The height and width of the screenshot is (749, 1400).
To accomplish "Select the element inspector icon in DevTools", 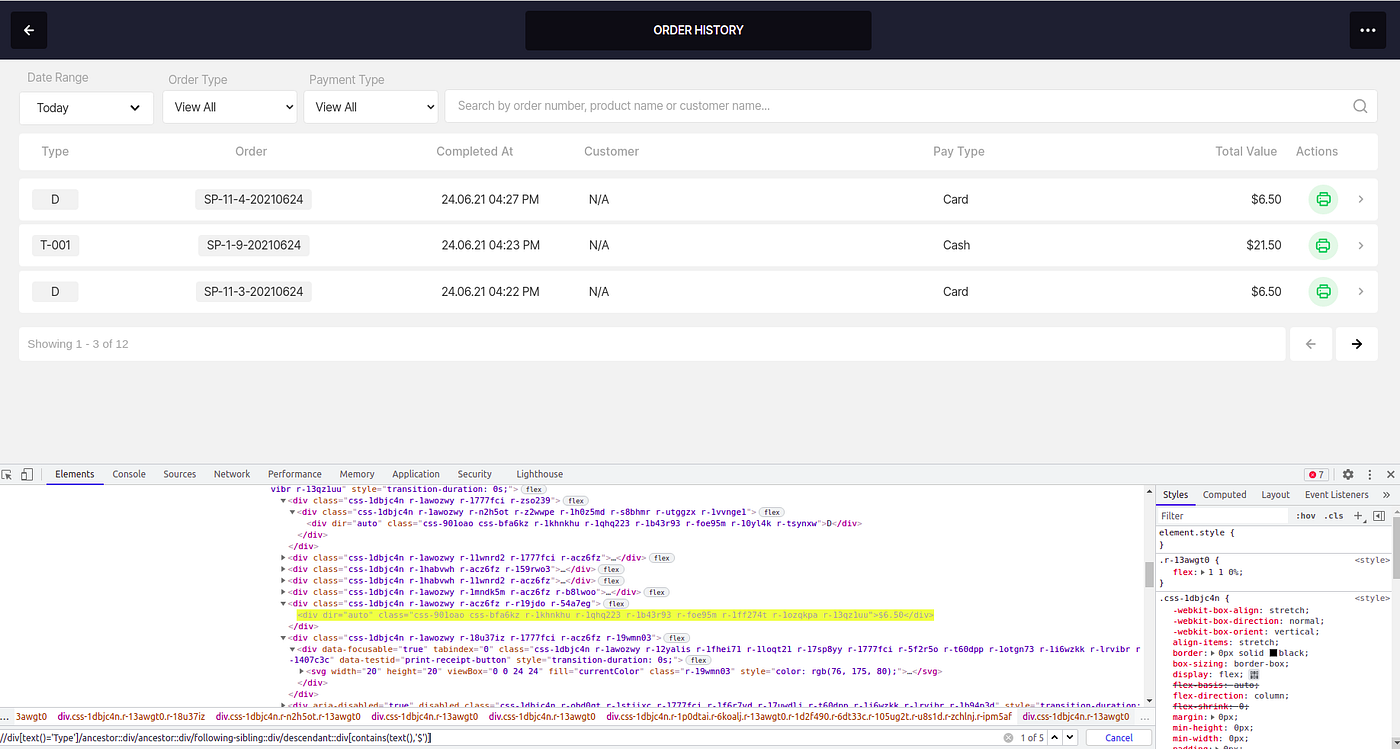I will tap(8, 473).
